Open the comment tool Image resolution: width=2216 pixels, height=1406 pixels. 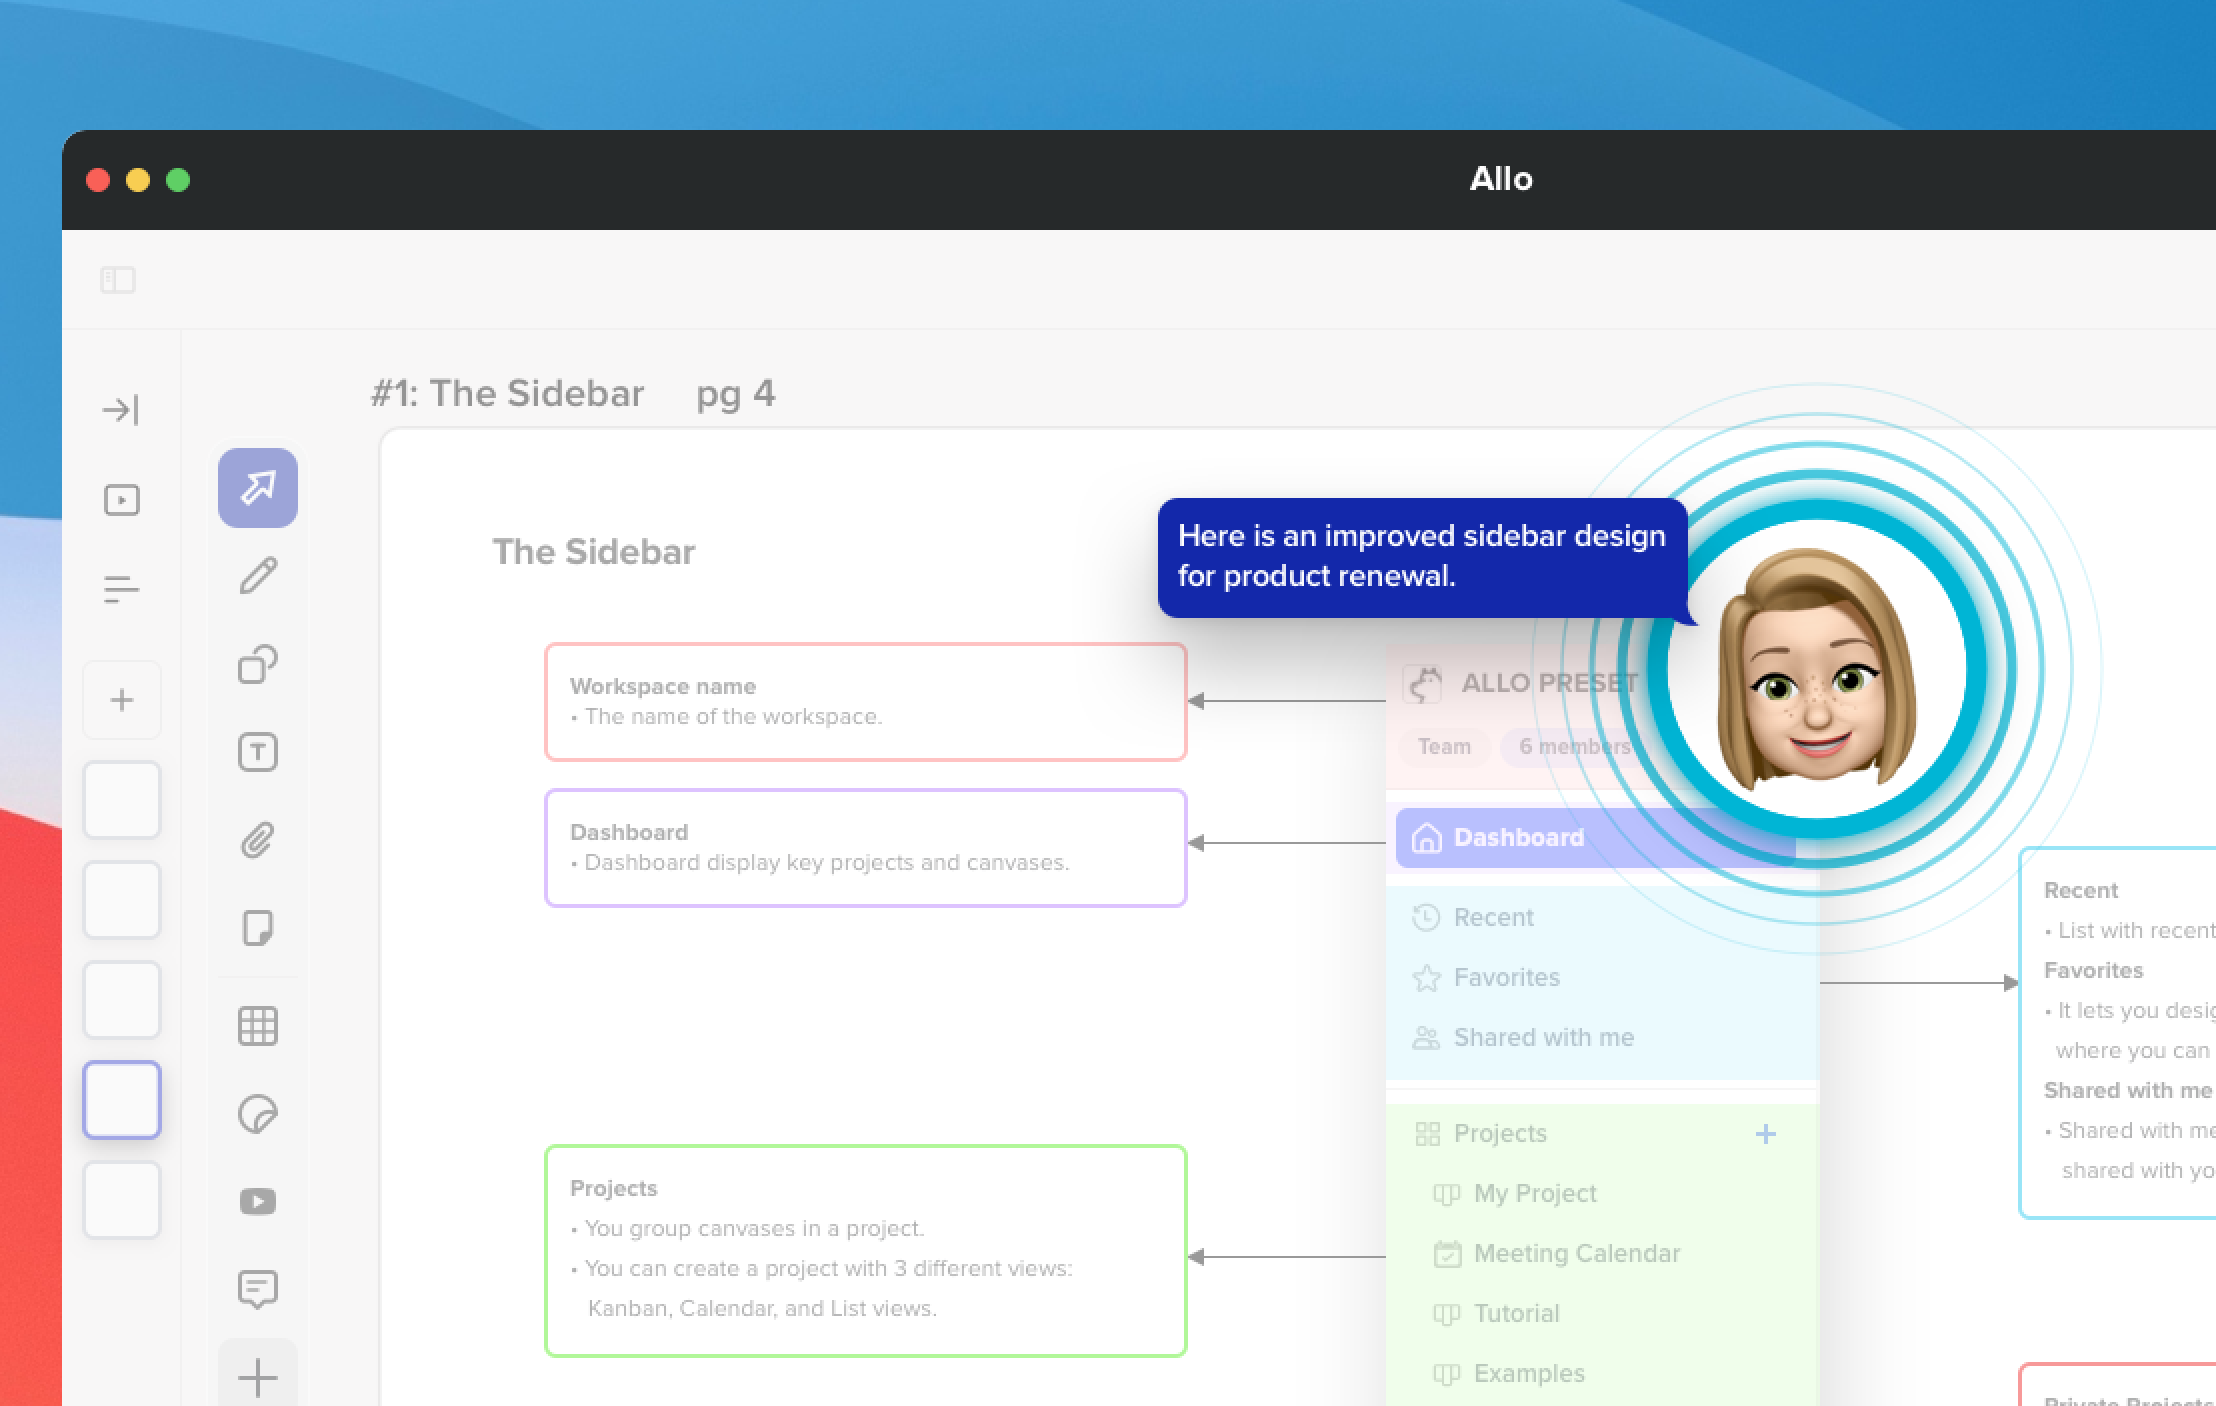[x=258, y=1289]
